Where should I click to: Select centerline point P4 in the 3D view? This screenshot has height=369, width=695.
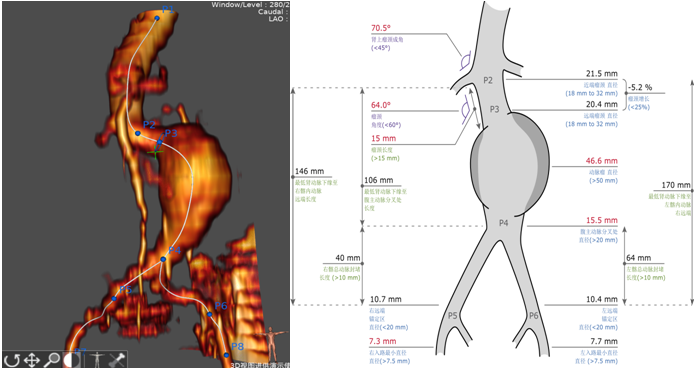(x=163, y=259)
